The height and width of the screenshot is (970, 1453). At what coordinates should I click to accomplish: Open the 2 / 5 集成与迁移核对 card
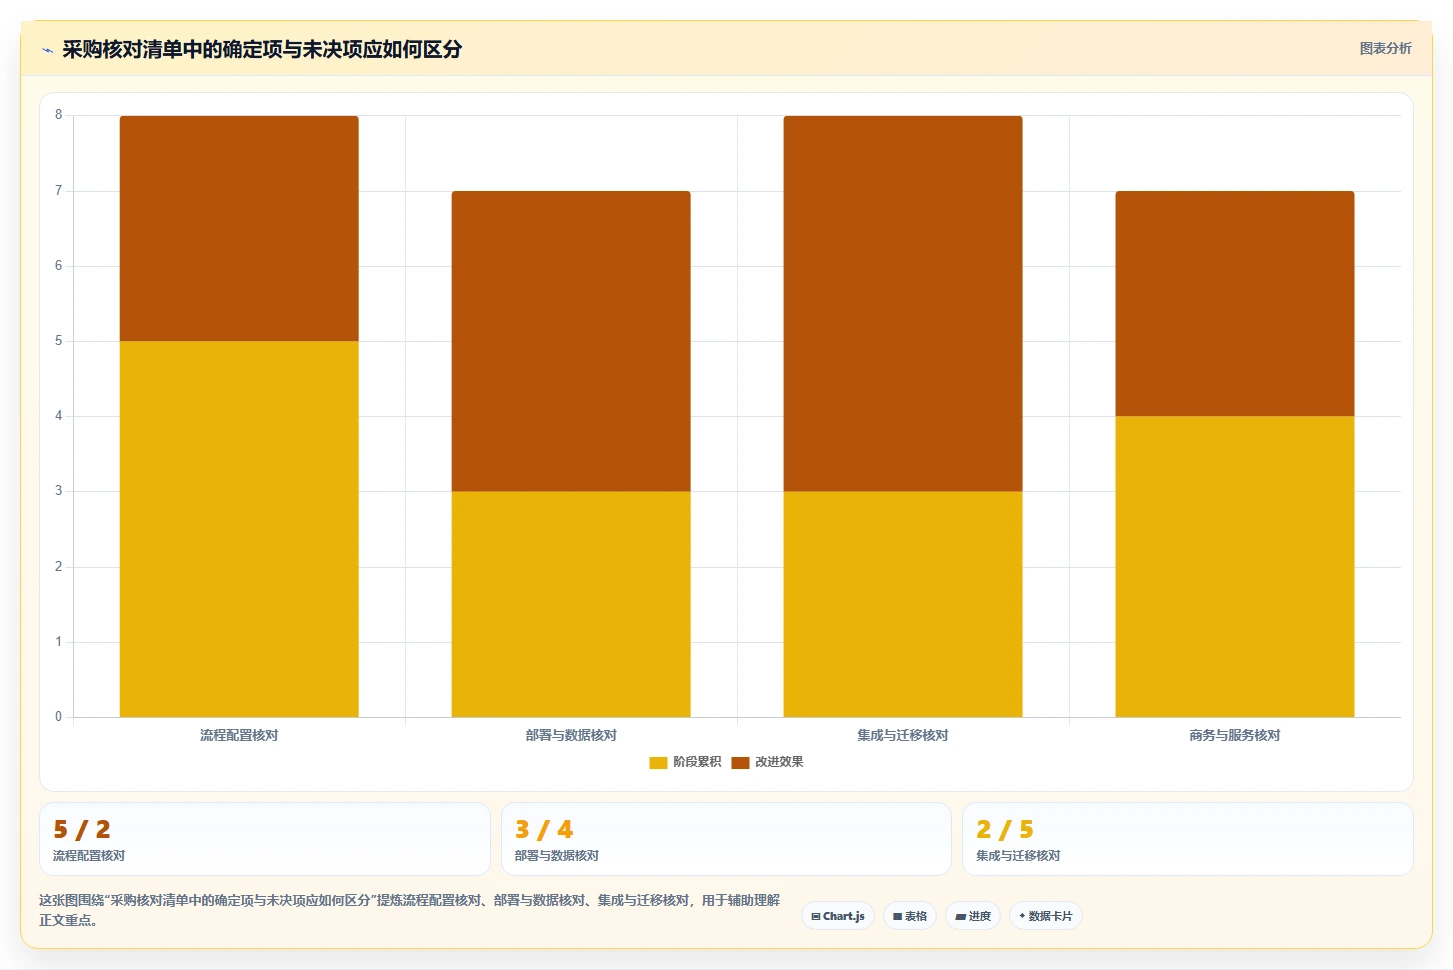click(x=1188, y=839)
